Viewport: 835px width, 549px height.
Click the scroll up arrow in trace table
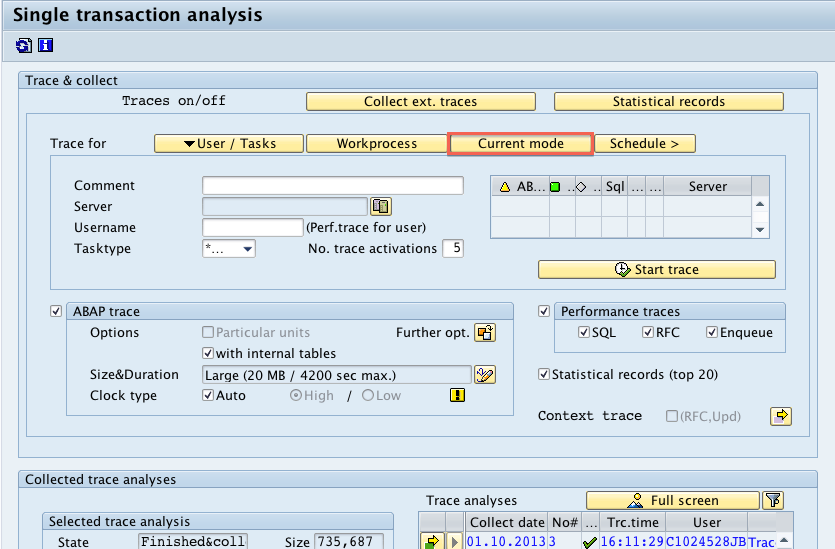(760, 204)
